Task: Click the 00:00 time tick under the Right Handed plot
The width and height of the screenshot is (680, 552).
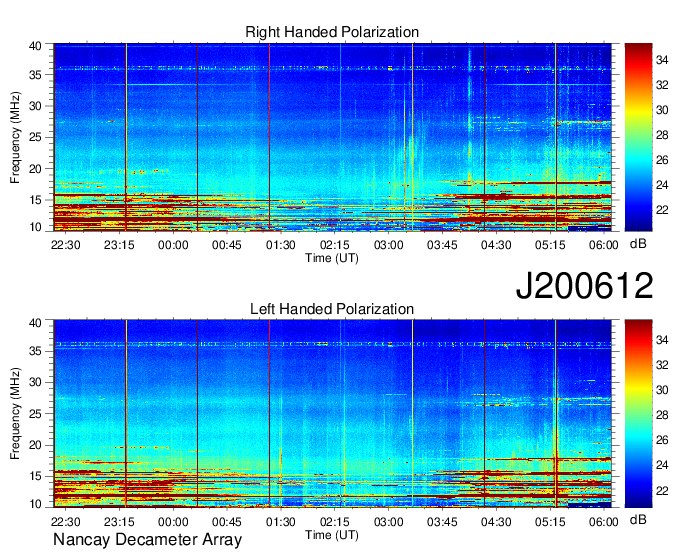Action: (173, 245)
